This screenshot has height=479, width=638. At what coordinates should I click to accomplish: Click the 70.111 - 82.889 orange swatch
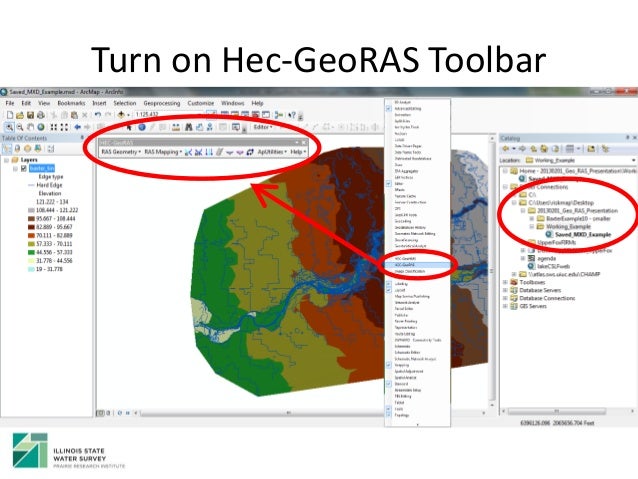[31, 236]
